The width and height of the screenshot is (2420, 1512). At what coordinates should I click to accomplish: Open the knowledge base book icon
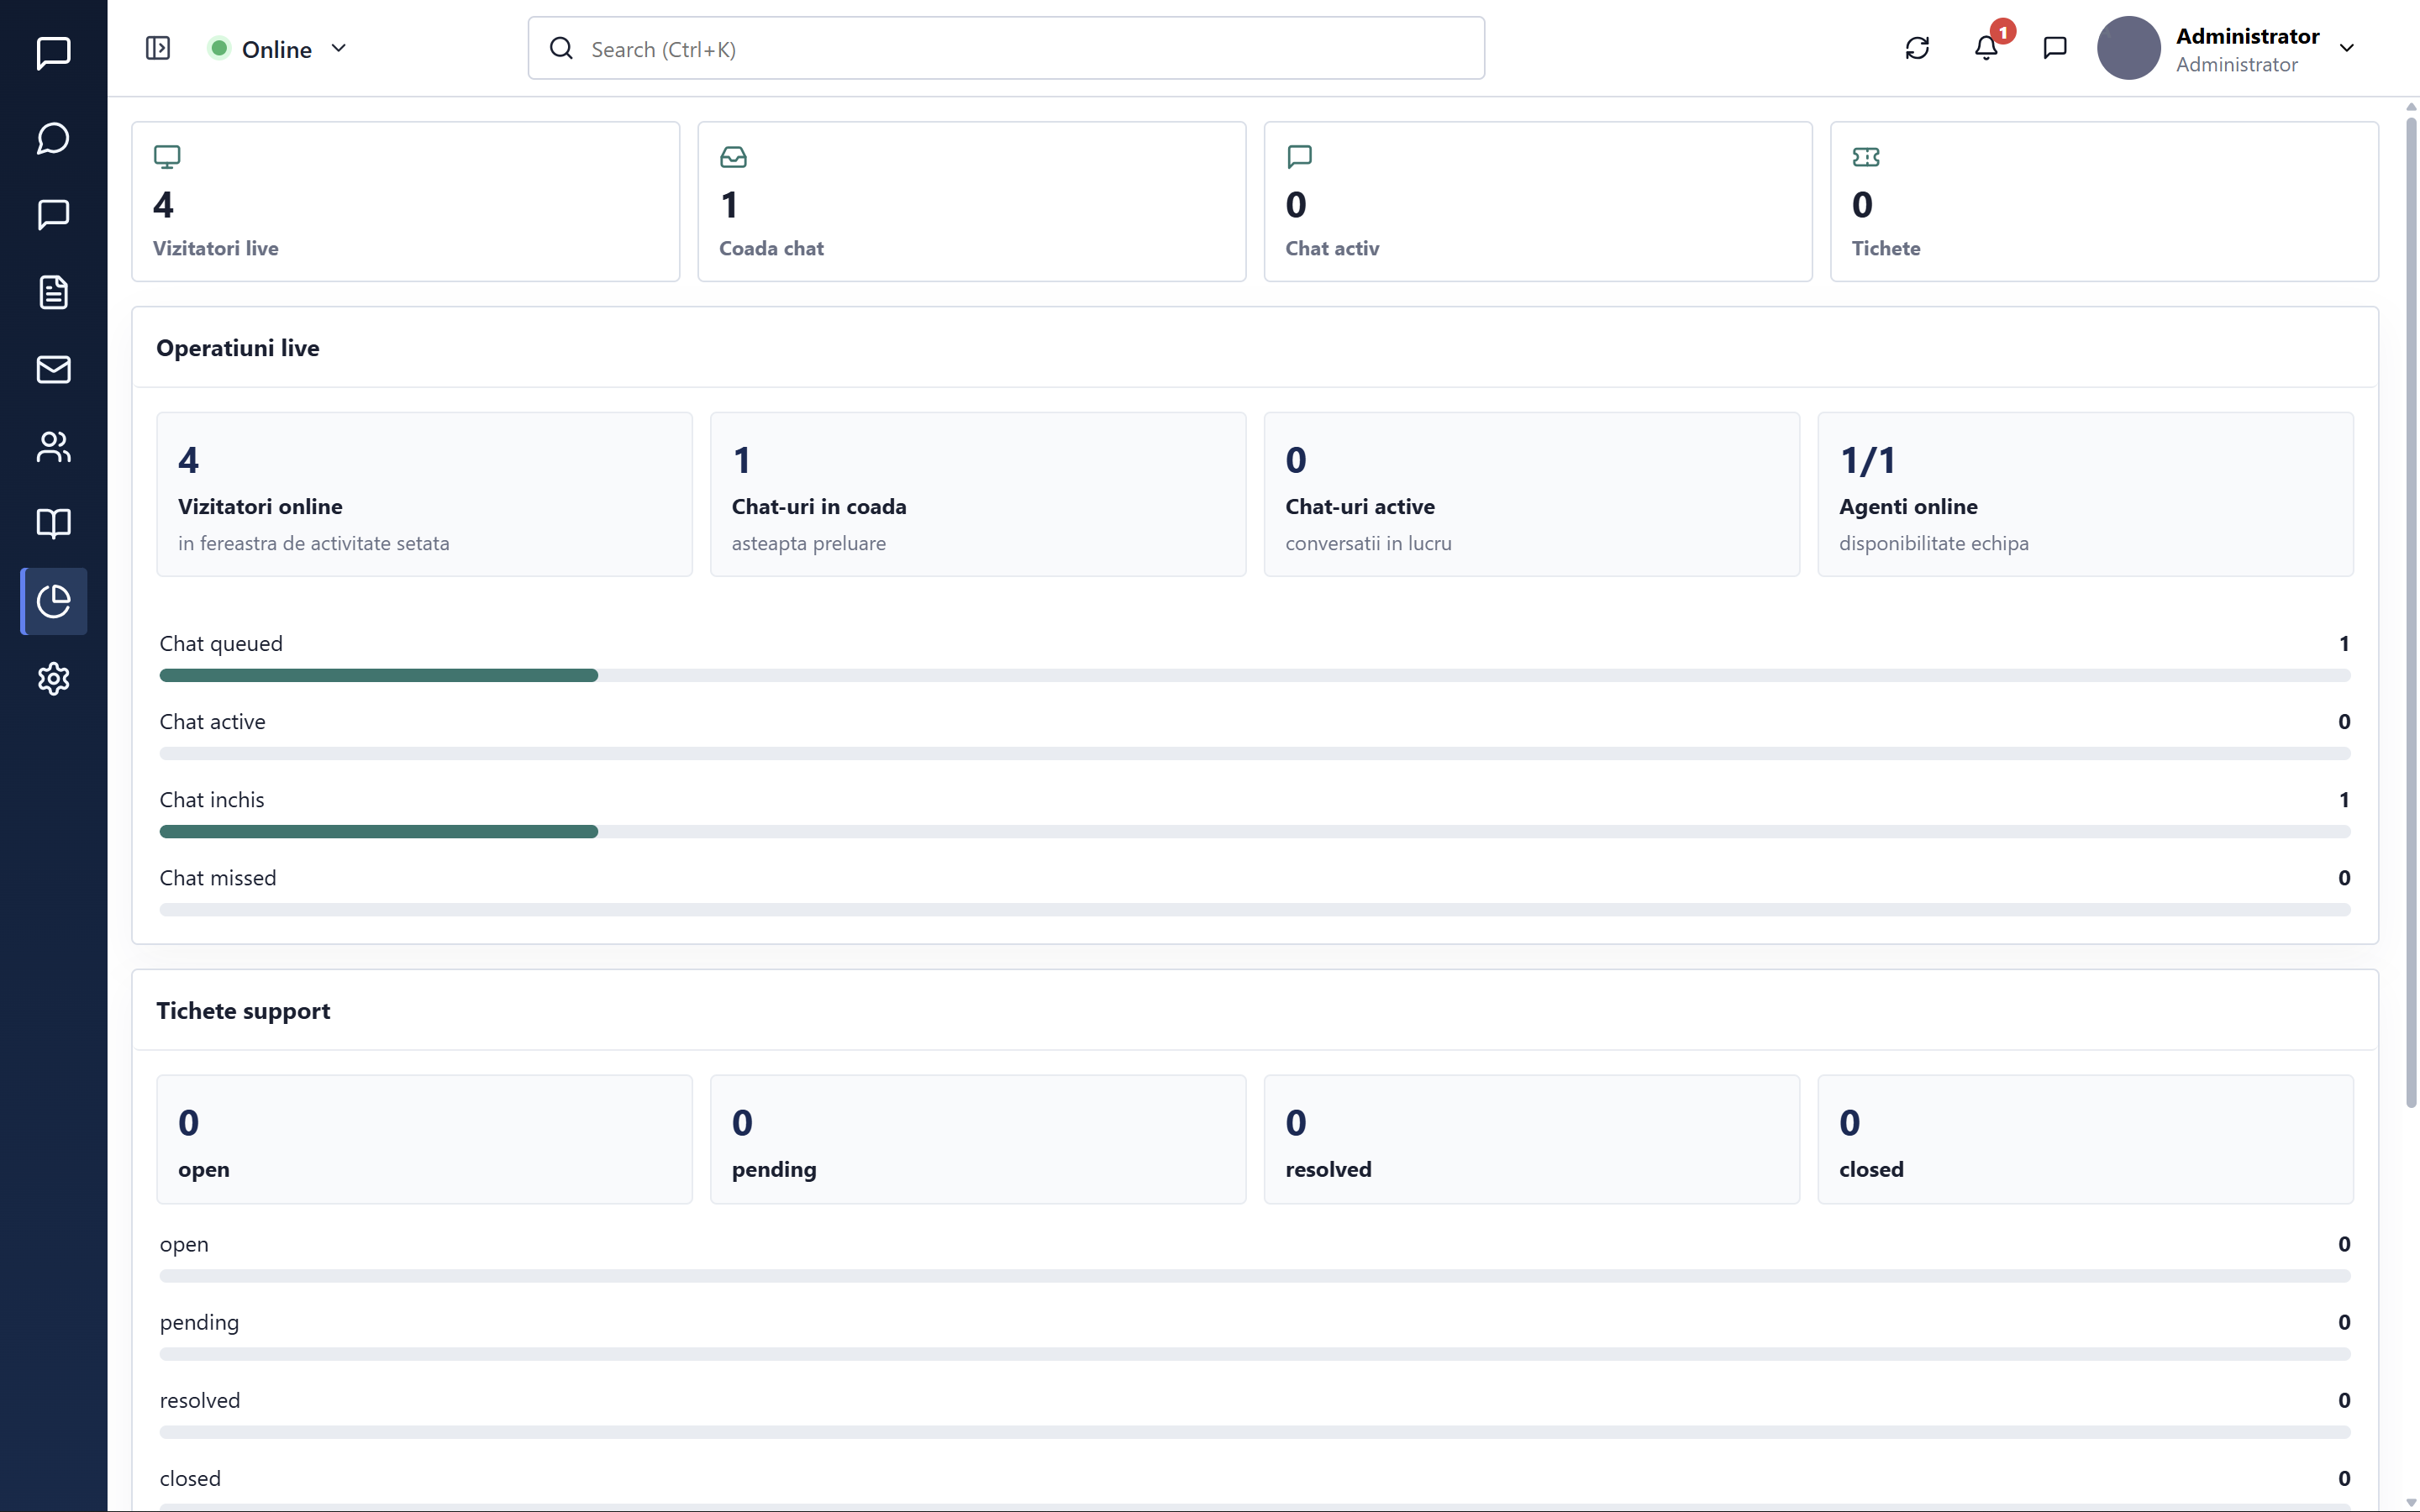point(53,523)
